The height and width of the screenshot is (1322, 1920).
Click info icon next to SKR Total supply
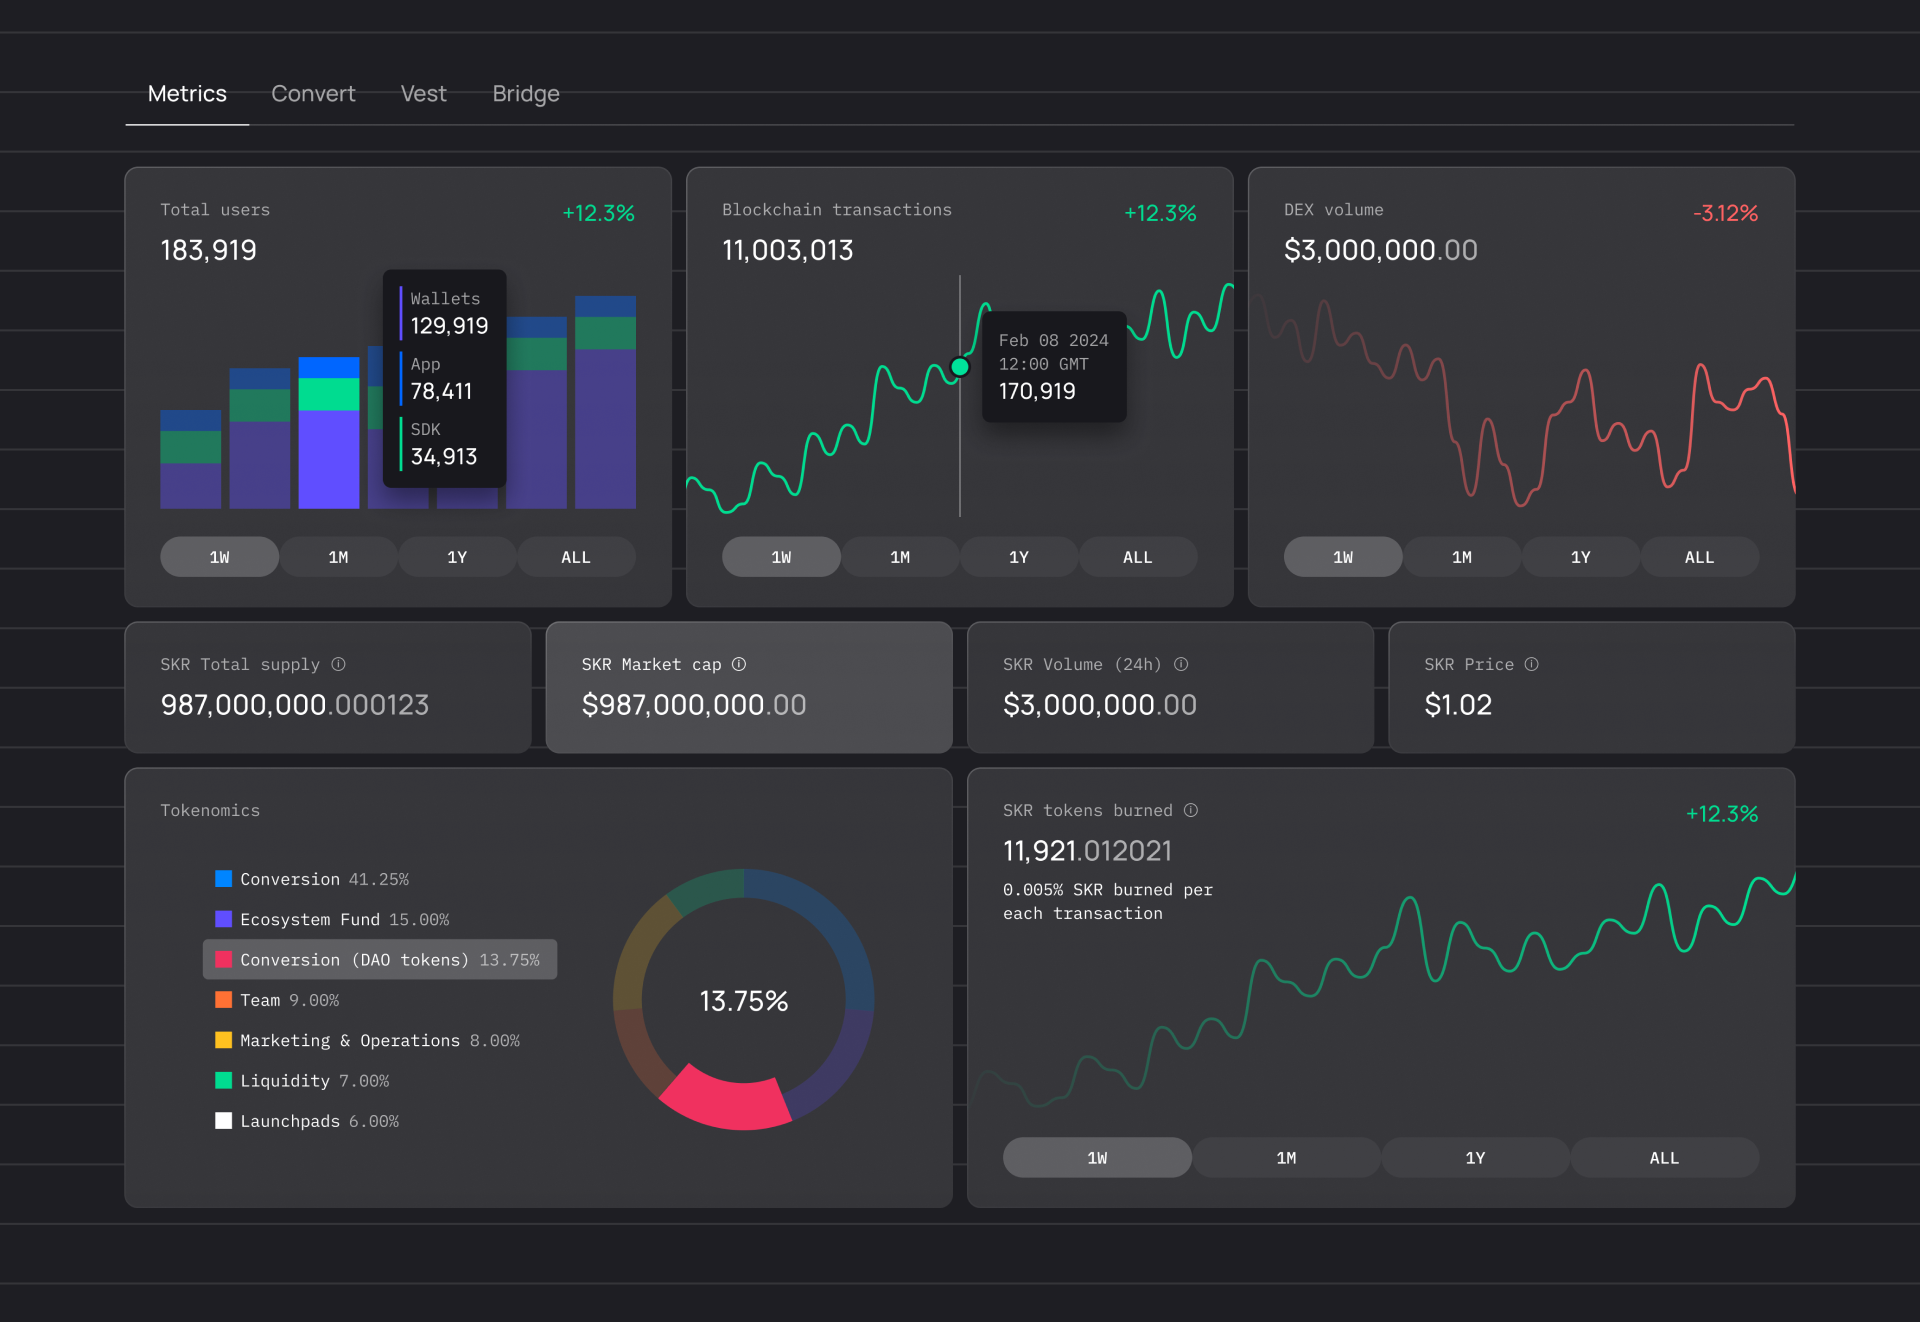[338, 664]
